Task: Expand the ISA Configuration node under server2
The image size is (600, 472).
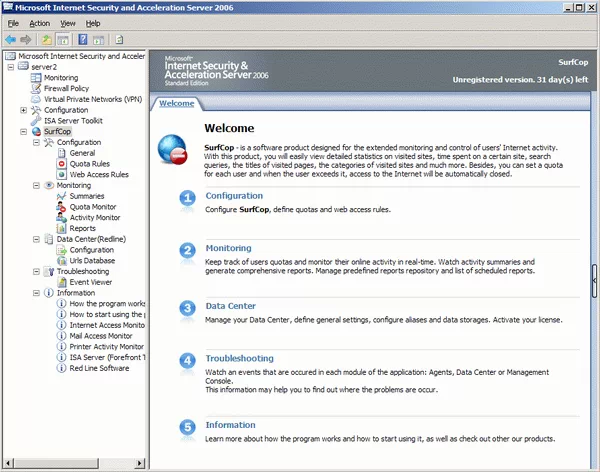Action: (23, 110)
